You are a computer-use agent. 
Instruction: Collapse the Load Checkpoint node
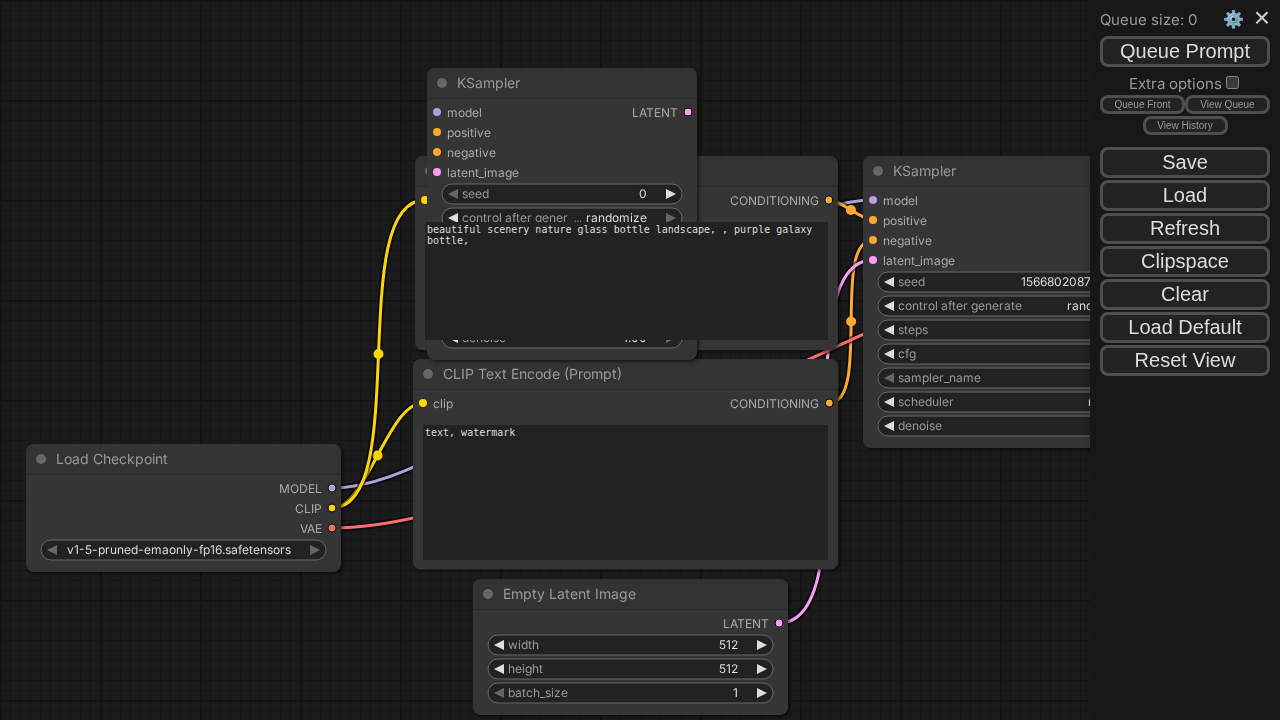coord(41,459)
